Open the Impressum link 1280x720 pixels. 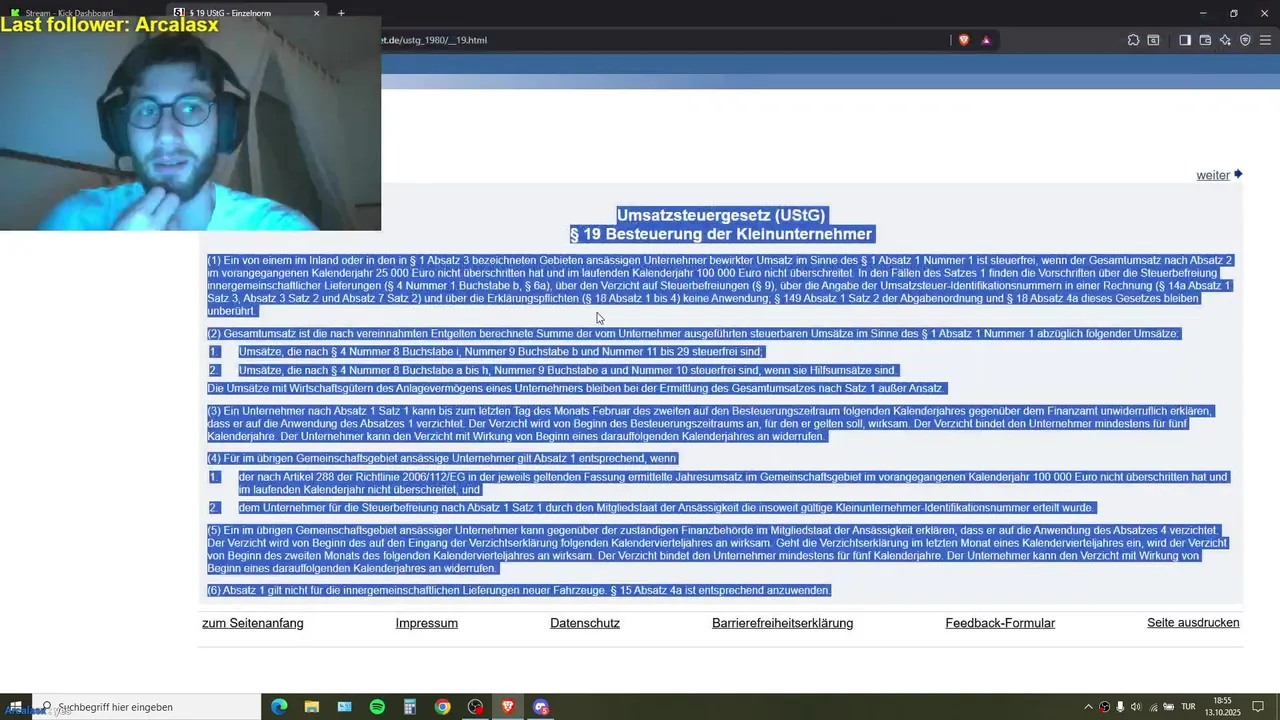click(x=427, y=623)
